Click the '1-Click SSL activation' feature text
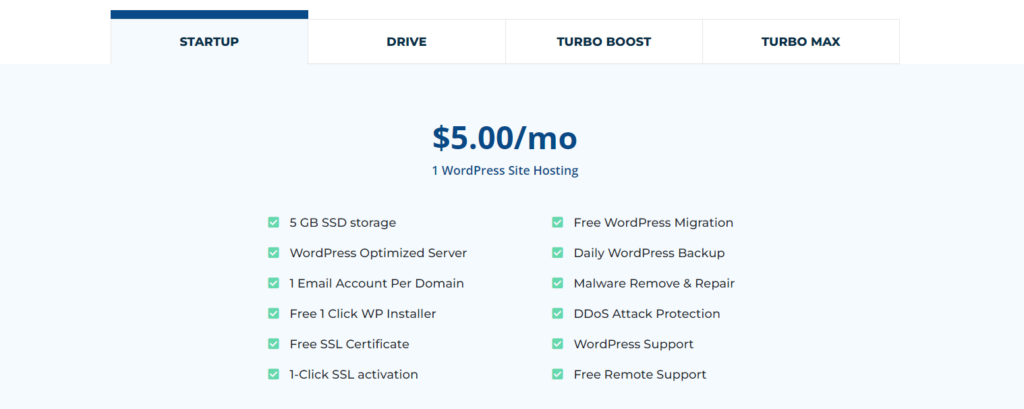 (x=354, y=374)
